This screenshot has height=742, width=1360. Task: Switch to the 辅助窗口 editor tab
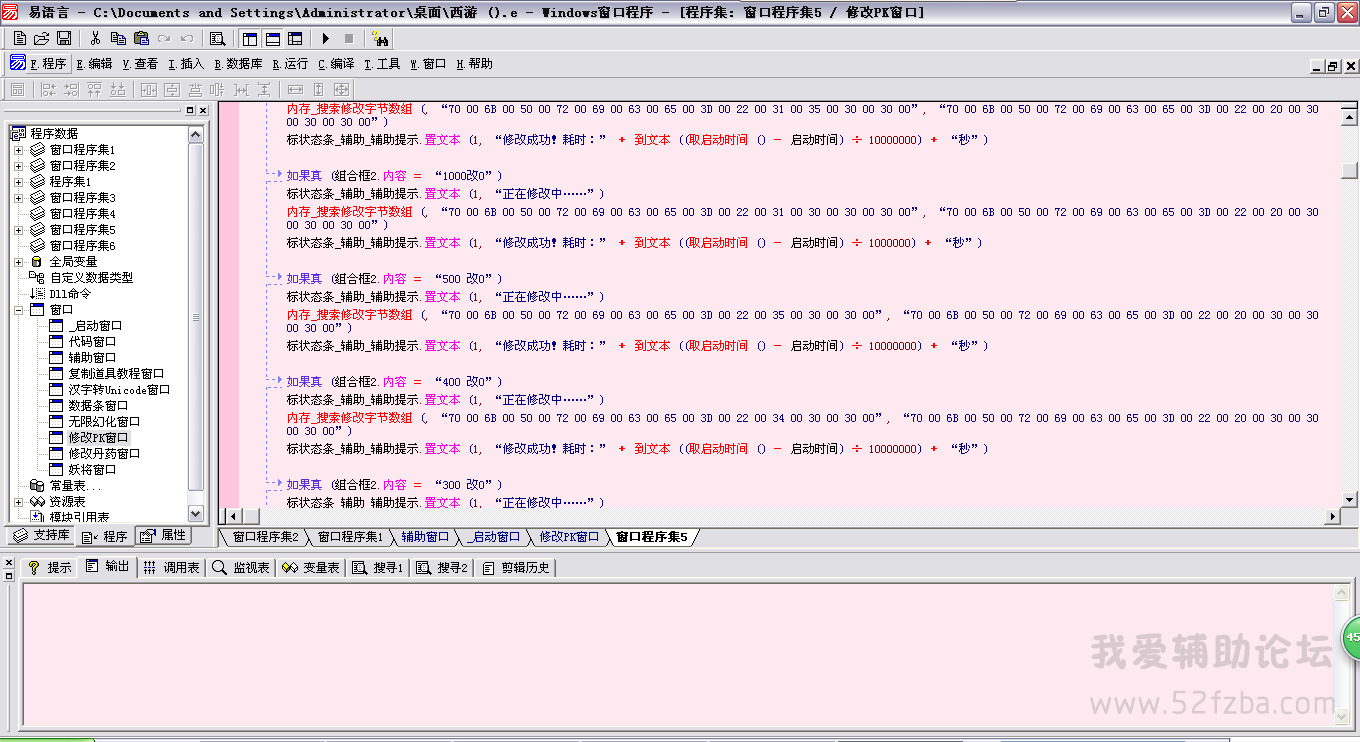click(425, 537)
